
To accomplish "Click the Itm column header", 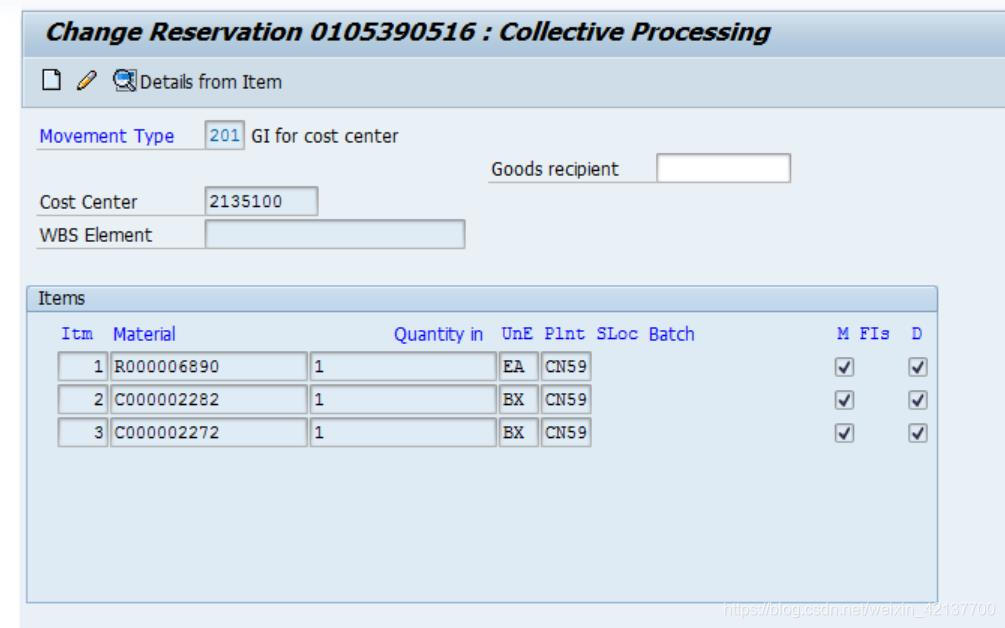I will [76, 334].
